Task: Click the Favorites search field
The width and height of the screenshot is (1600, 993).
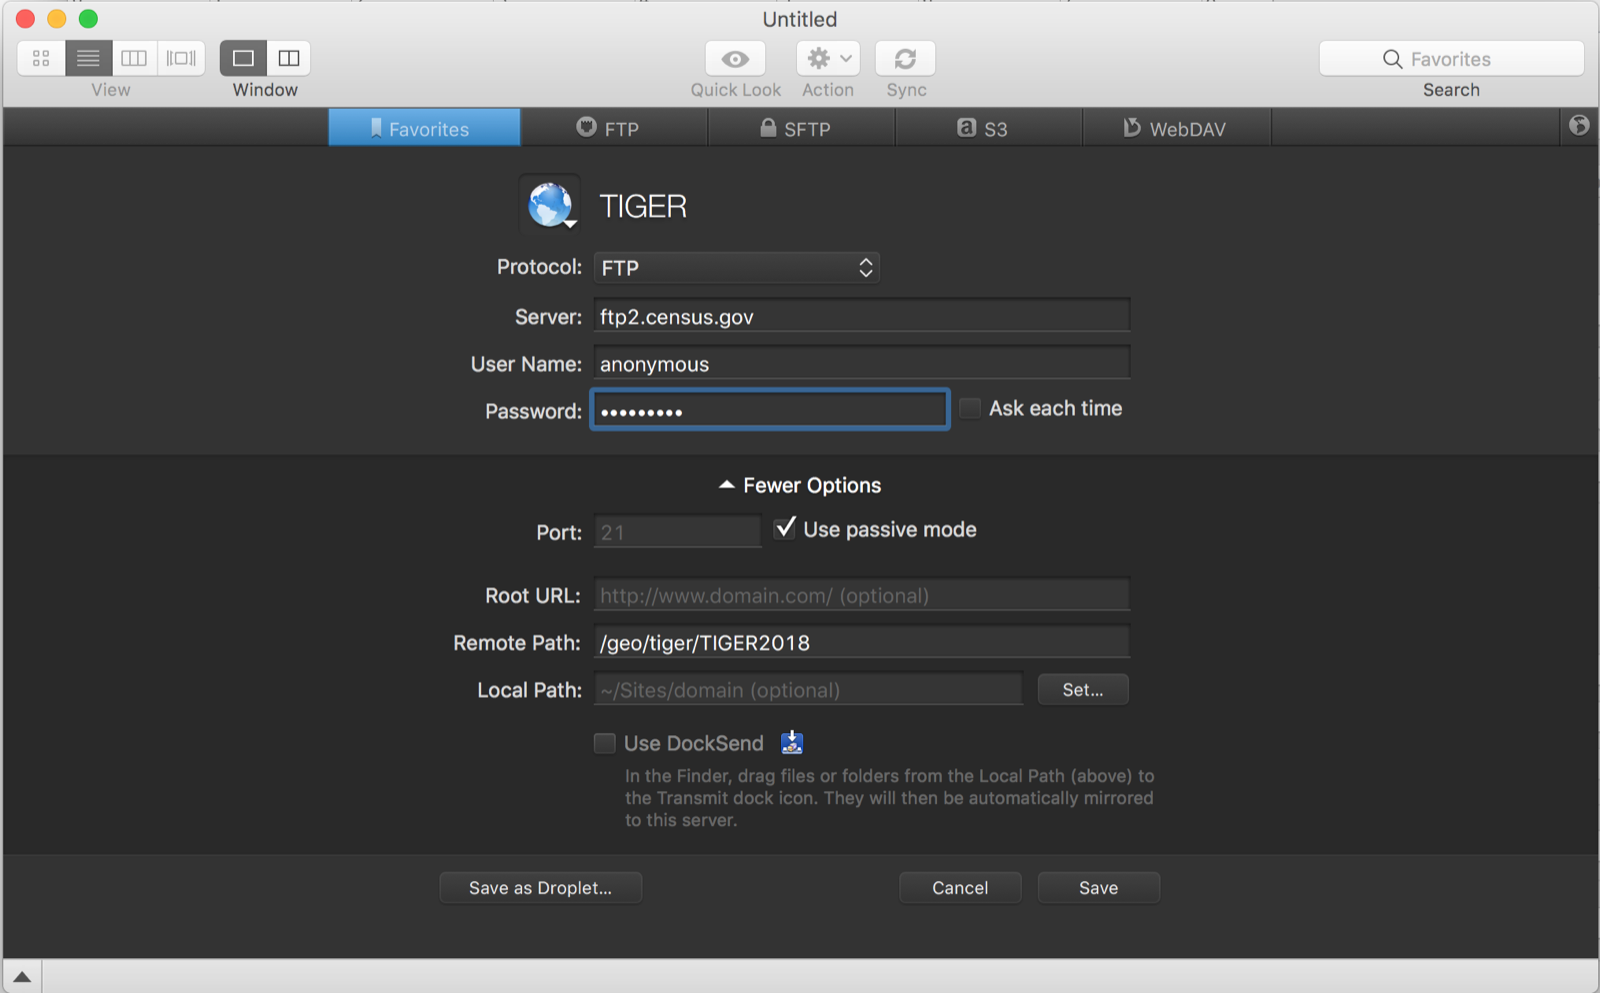Action: tap(1451, 59)
